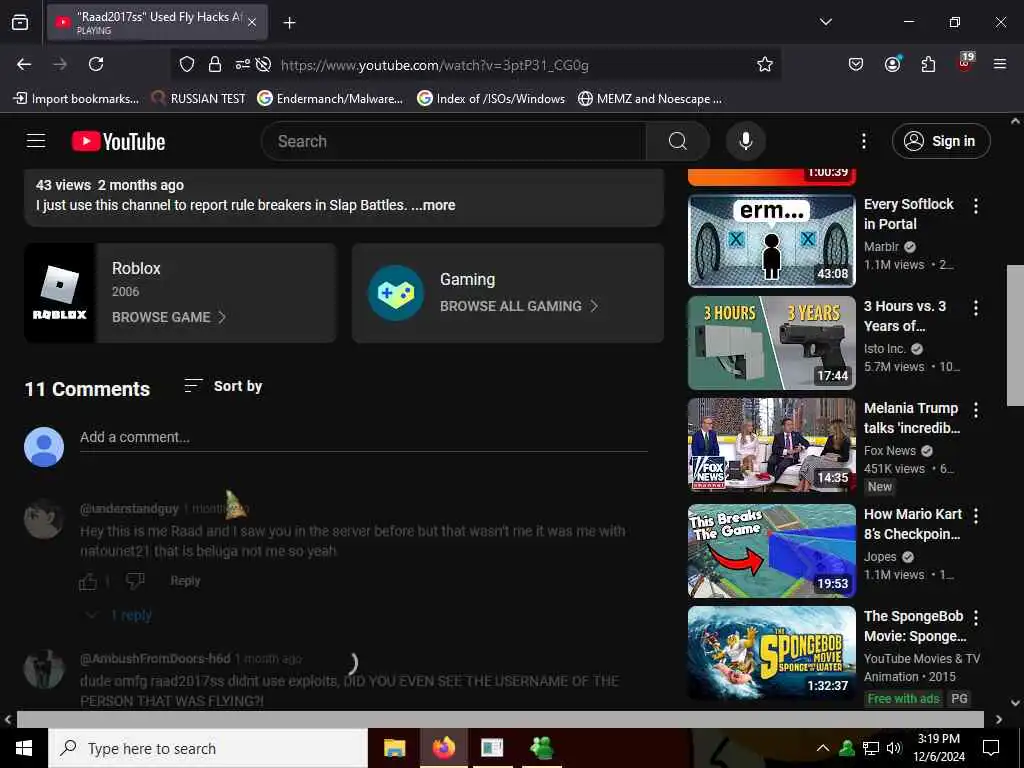The height and width of the screenshot is (768, 1024).
Task: Show hidden system tray icons
Action: pyautogui.click(x=823, y=748)
